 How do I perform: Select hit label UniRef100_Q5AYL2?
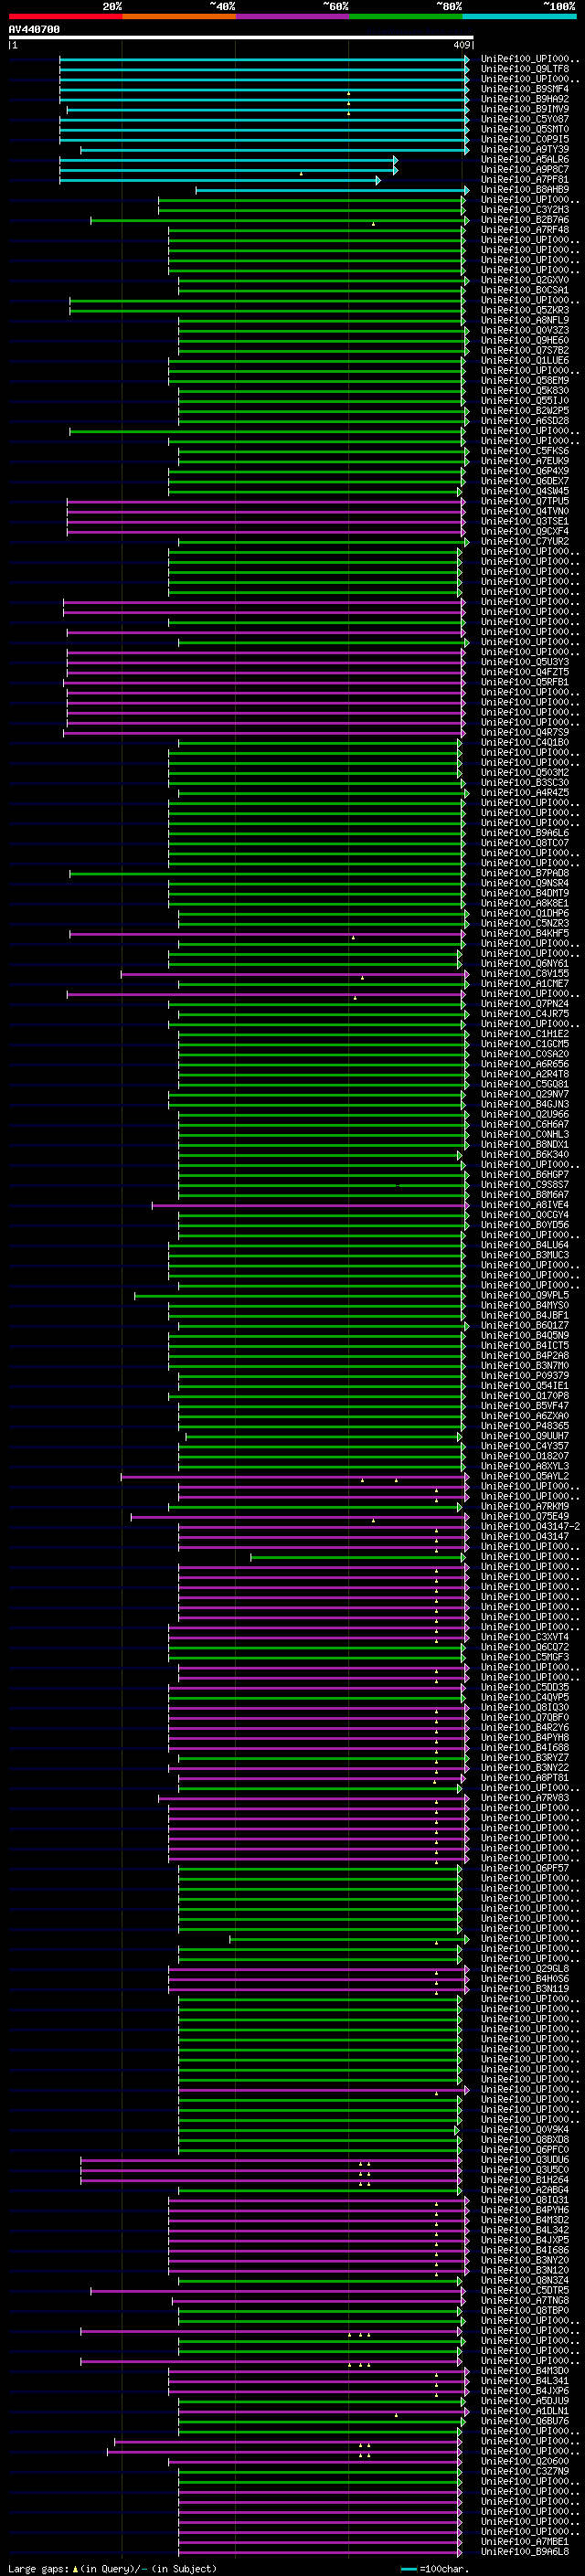tap(525, 1476)
